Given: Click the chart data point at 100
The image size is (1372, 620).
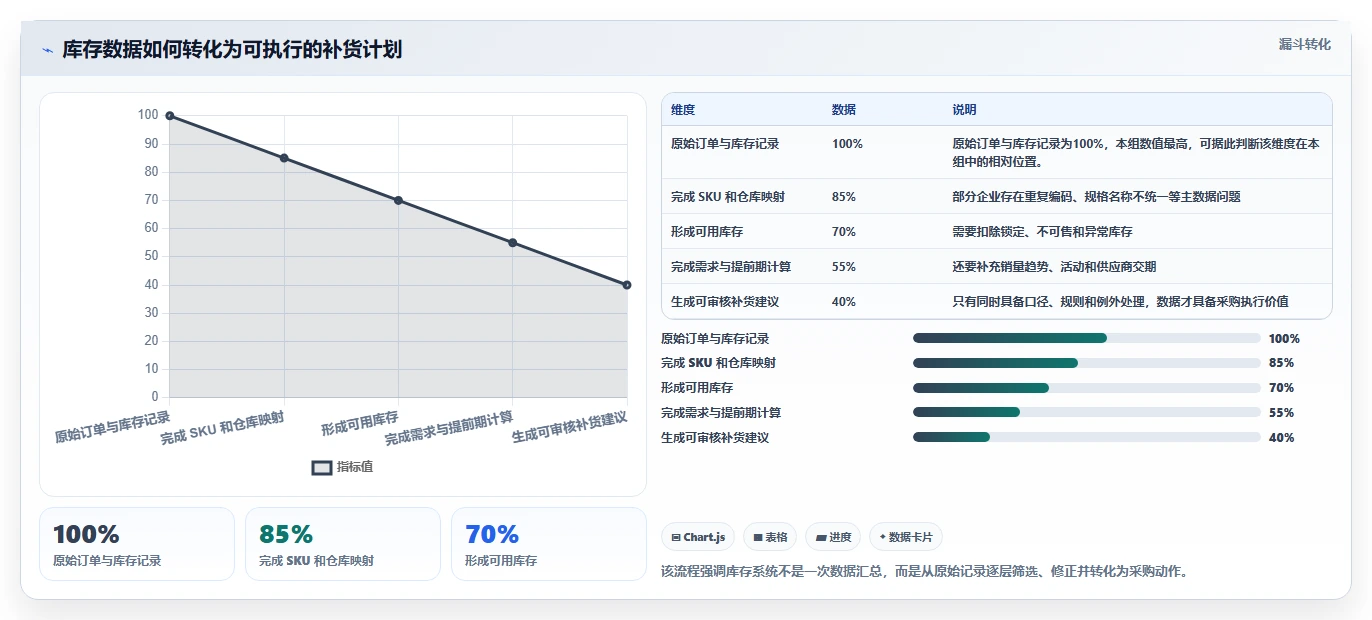Looking at the screenshot, I should tap(170, 116).
